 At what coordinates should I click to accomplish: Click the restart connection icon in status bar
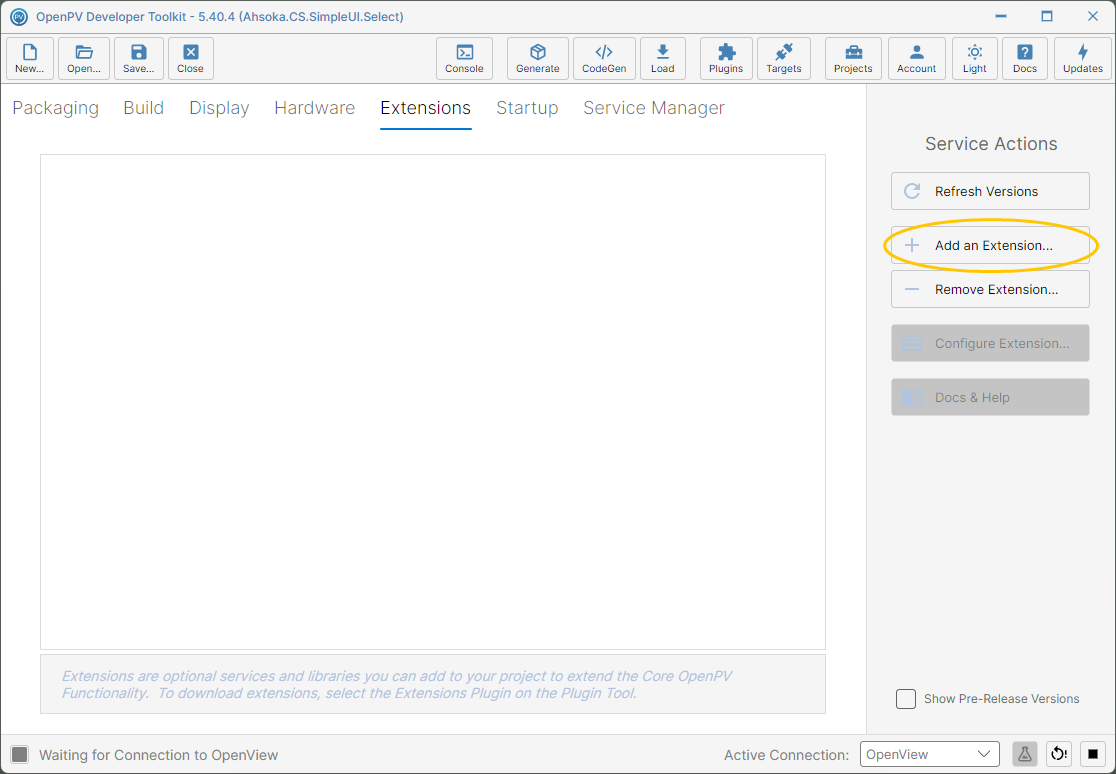[x=1059, y=754]
